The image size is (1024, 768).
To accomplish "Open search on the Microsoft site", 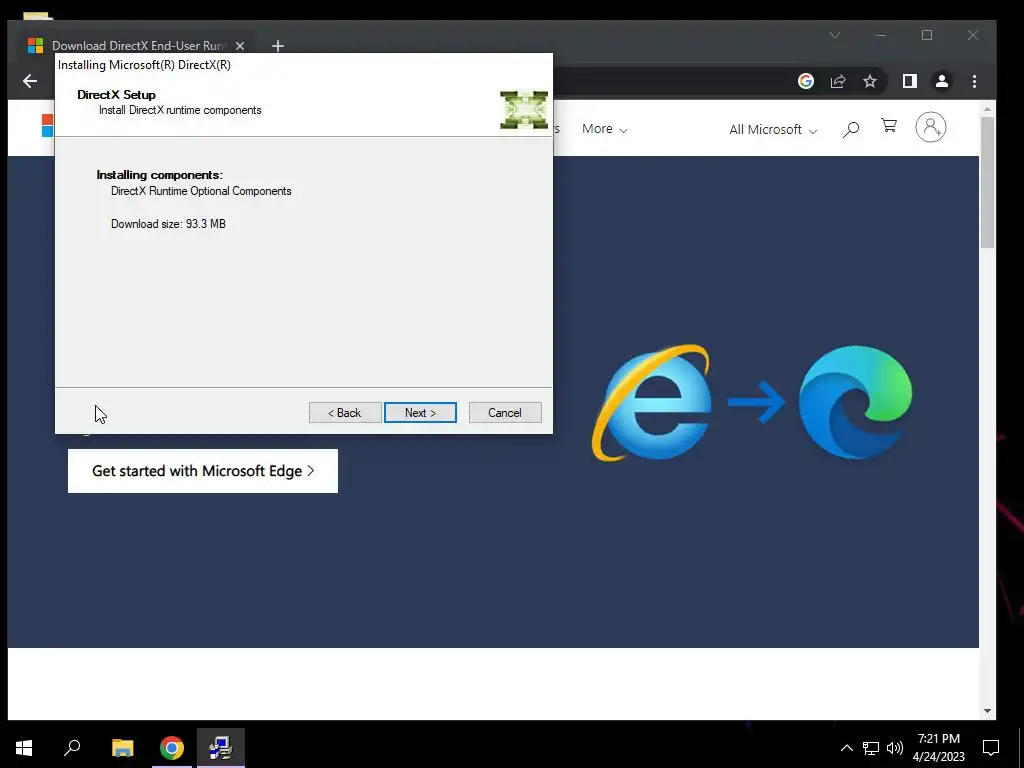I will [x=850, y=129].
